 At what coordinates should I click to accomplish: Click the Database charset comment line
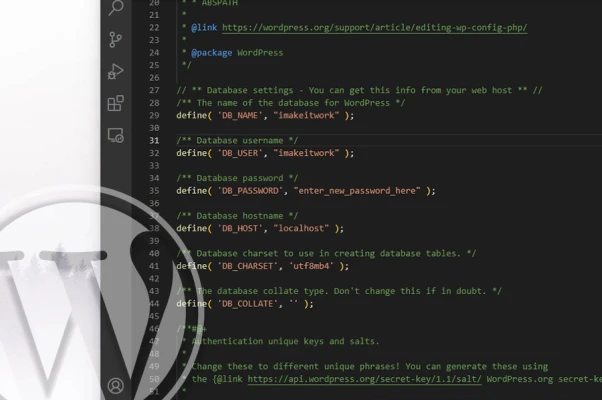[326, 253]
